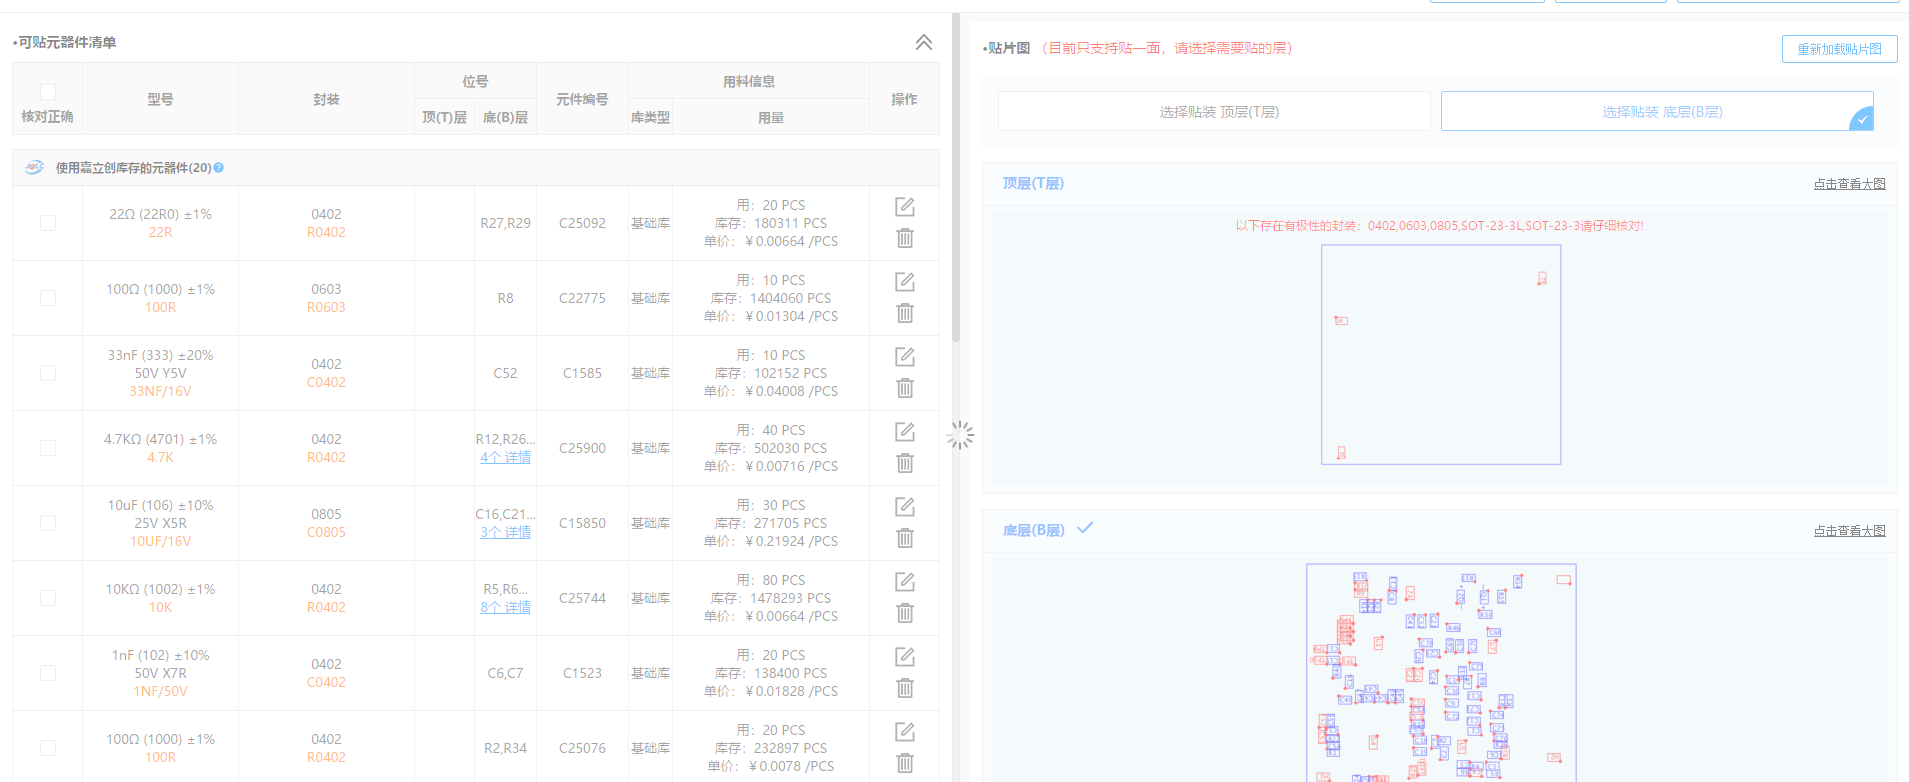Delete the 22Ω R0402 component row

(904, 238)
